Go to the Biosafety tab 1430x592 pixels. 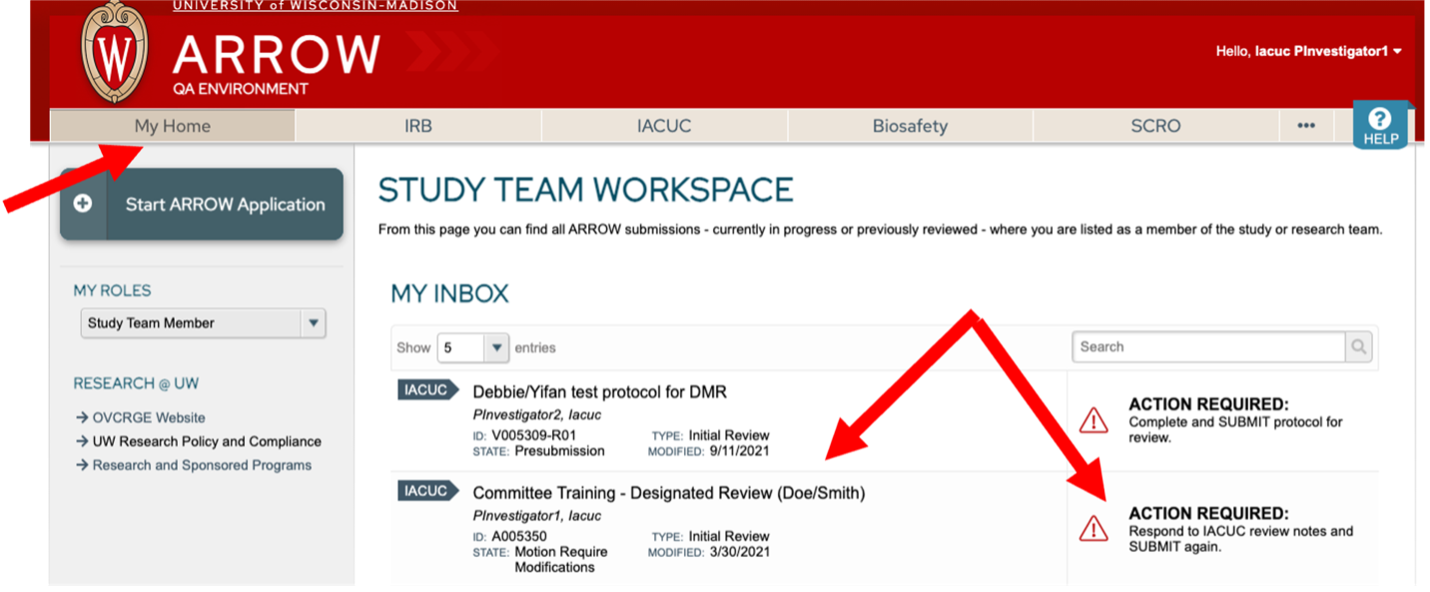910,126
